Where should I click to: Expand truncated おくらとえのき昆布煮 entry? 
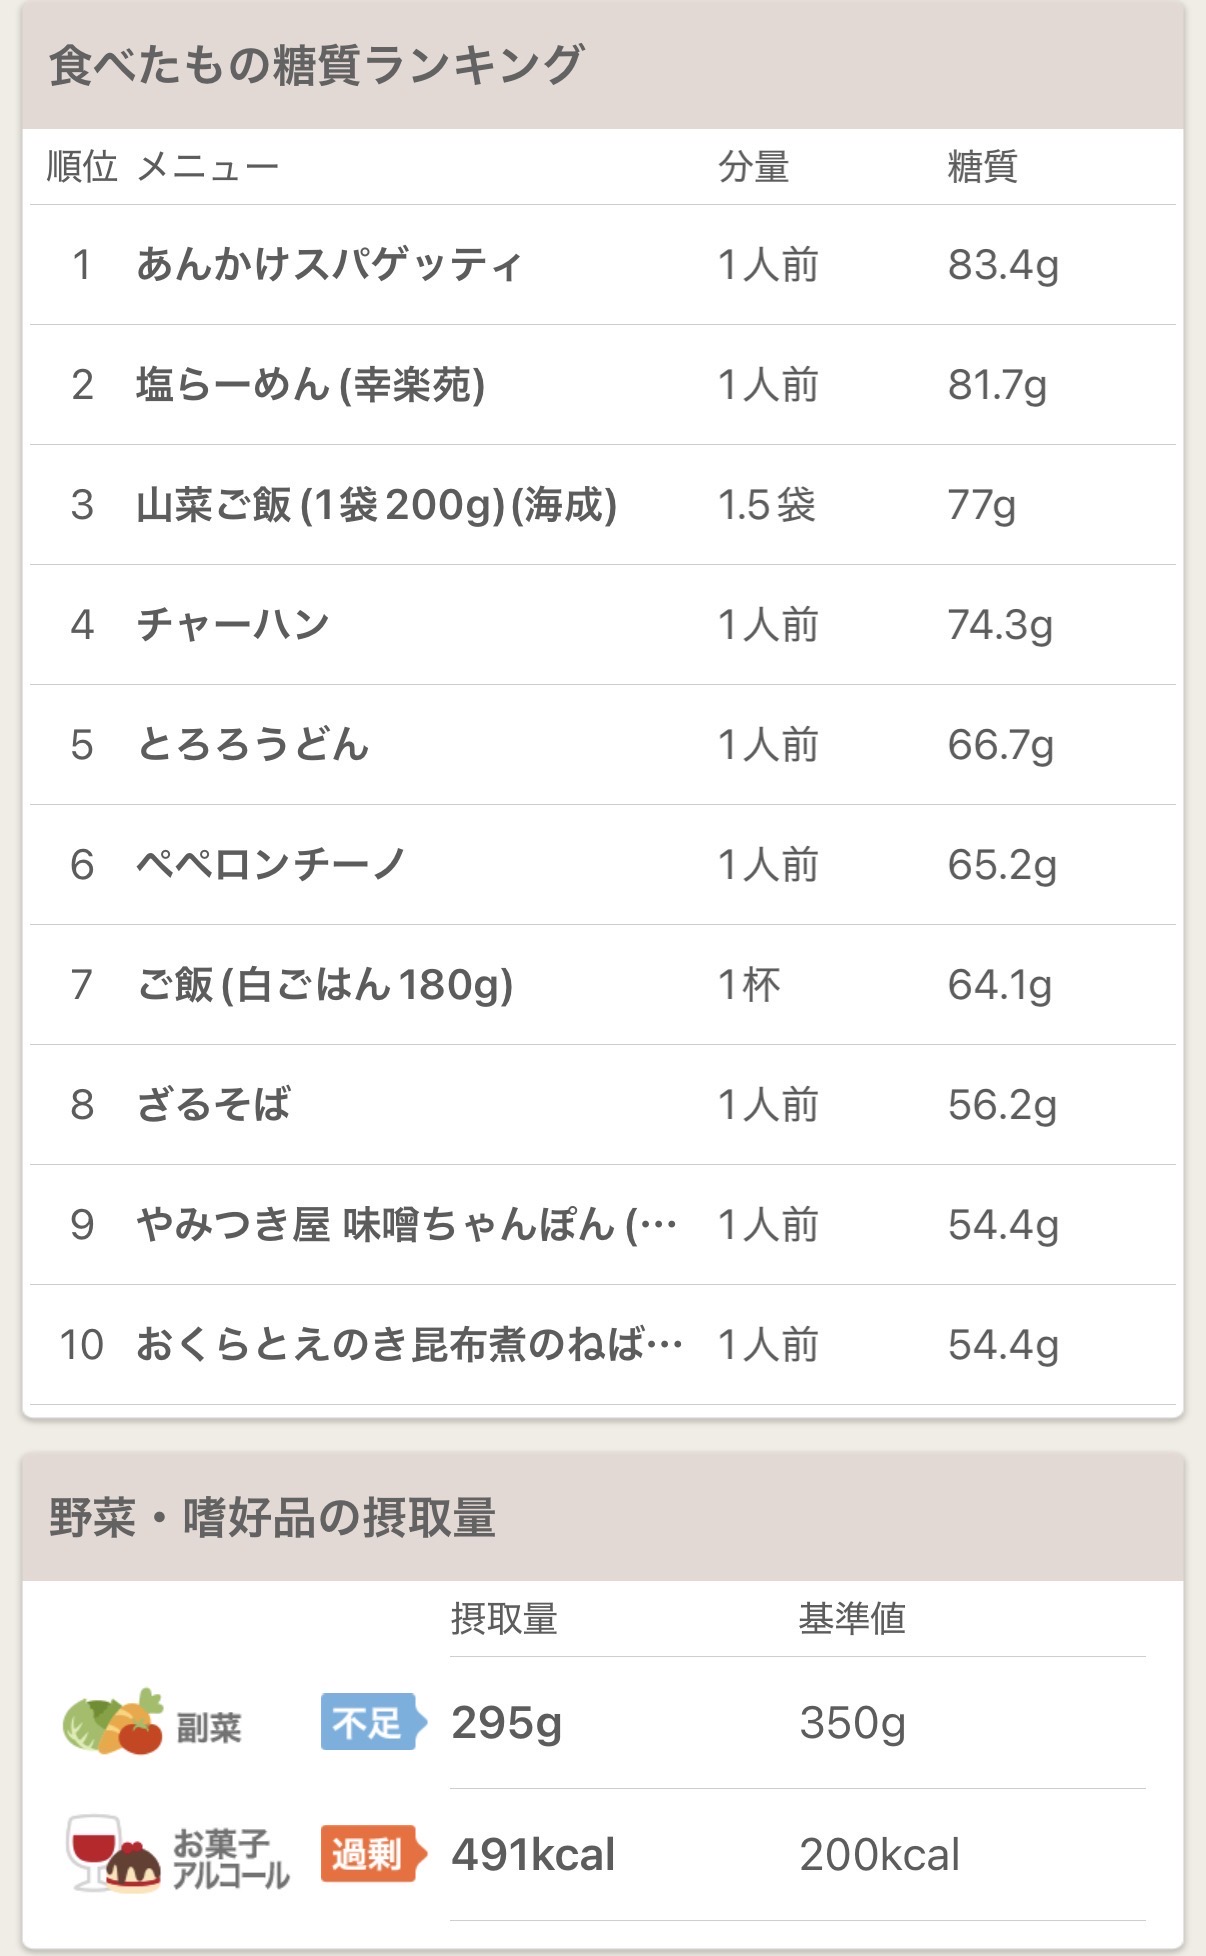(x=409, y=1345)
